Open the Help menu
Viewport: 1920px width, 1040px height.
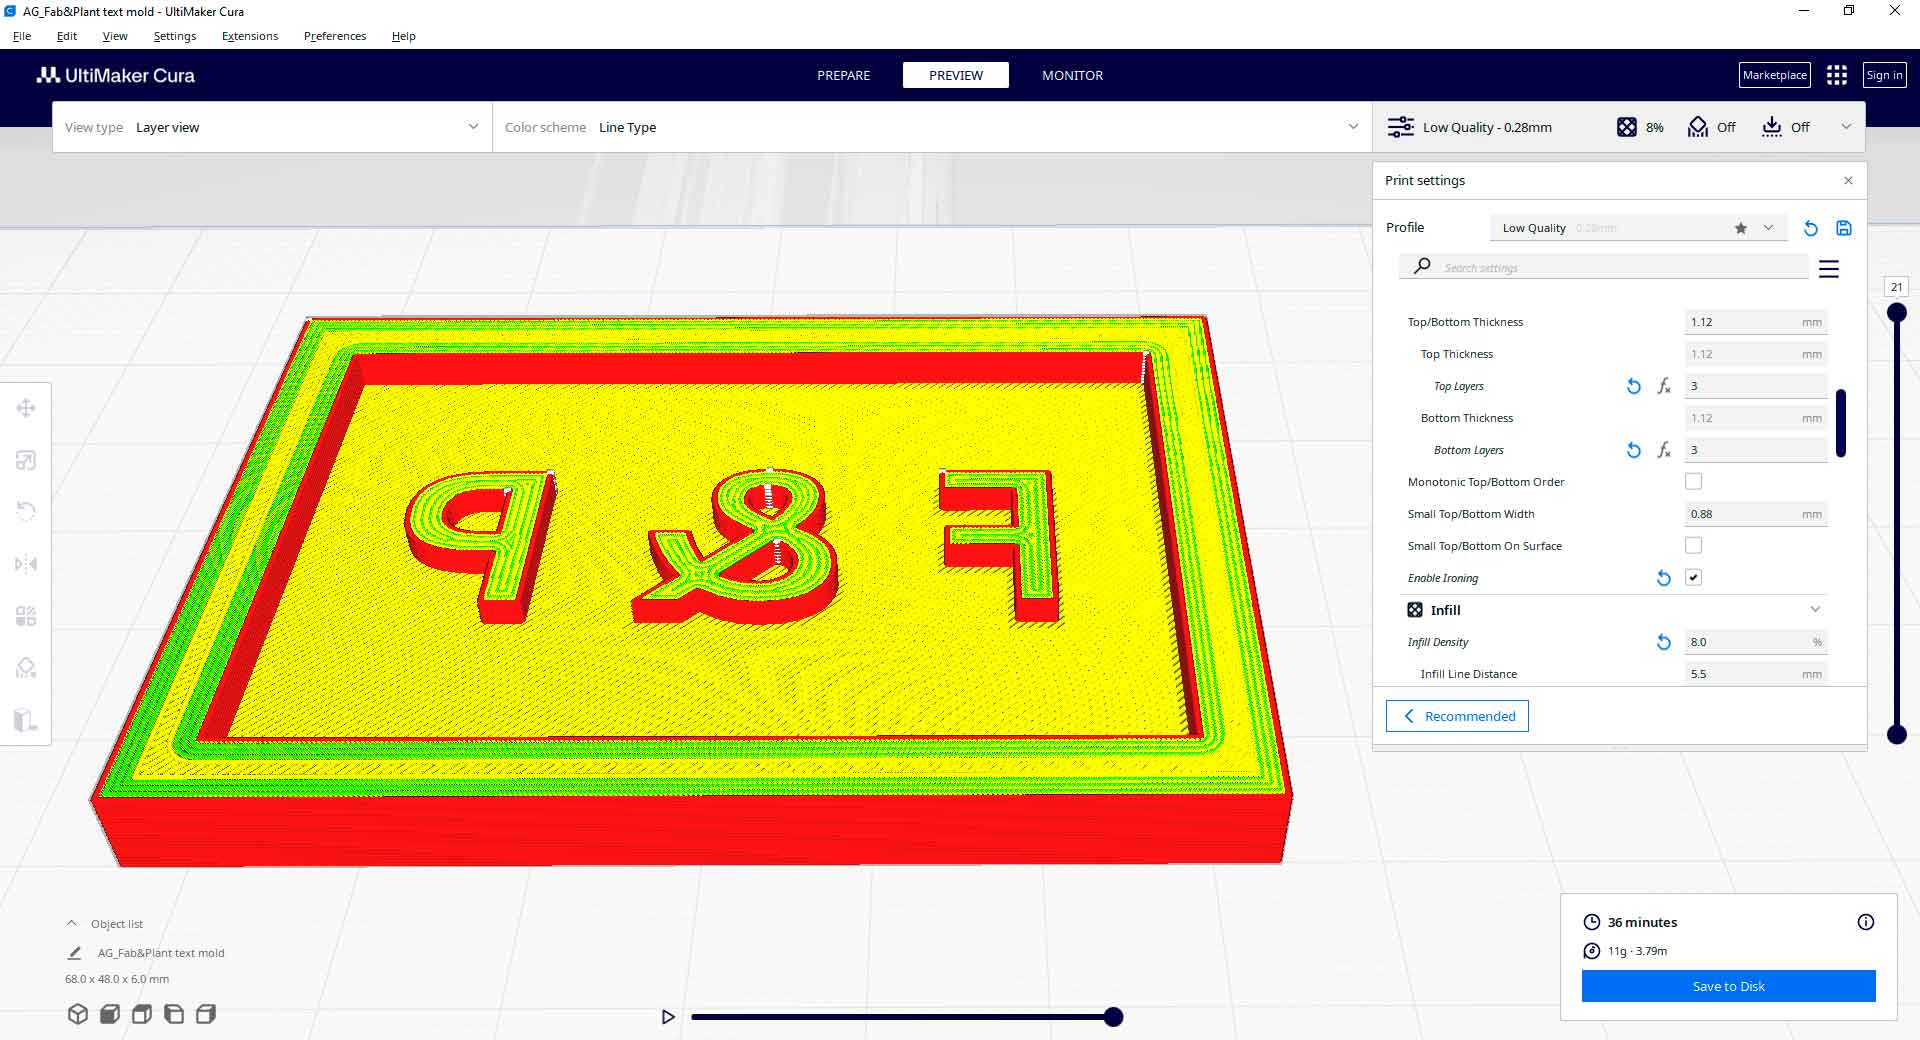point(404,36)
